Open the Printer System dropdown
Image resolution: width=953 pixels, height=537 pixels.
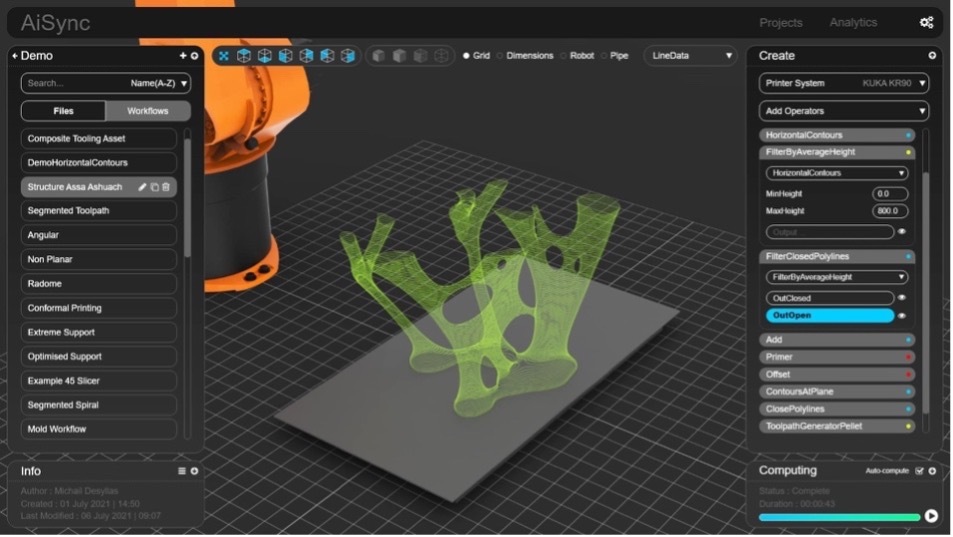pyautogui.click(x=844, y=83)
